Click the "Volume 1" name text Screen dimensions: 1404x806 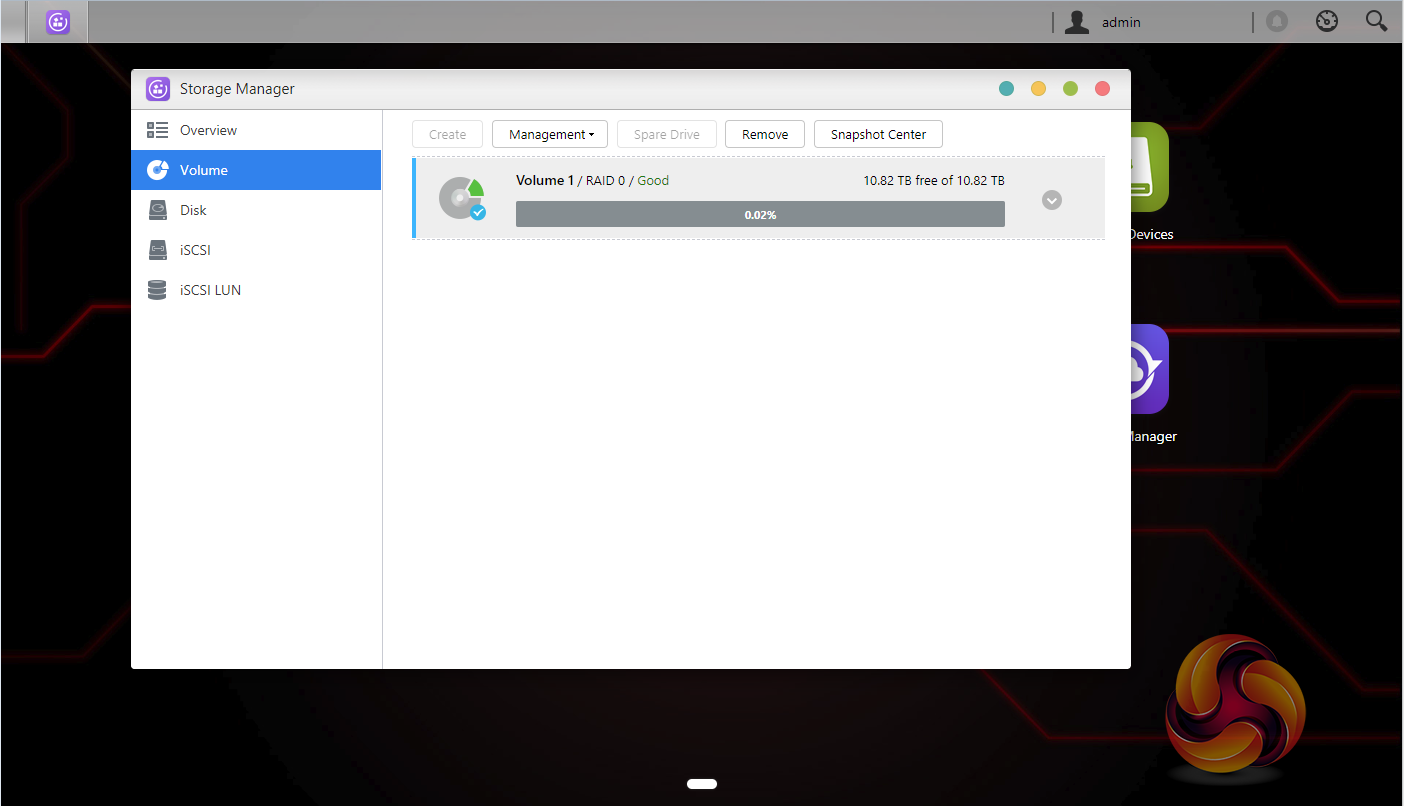coord(545,180)
